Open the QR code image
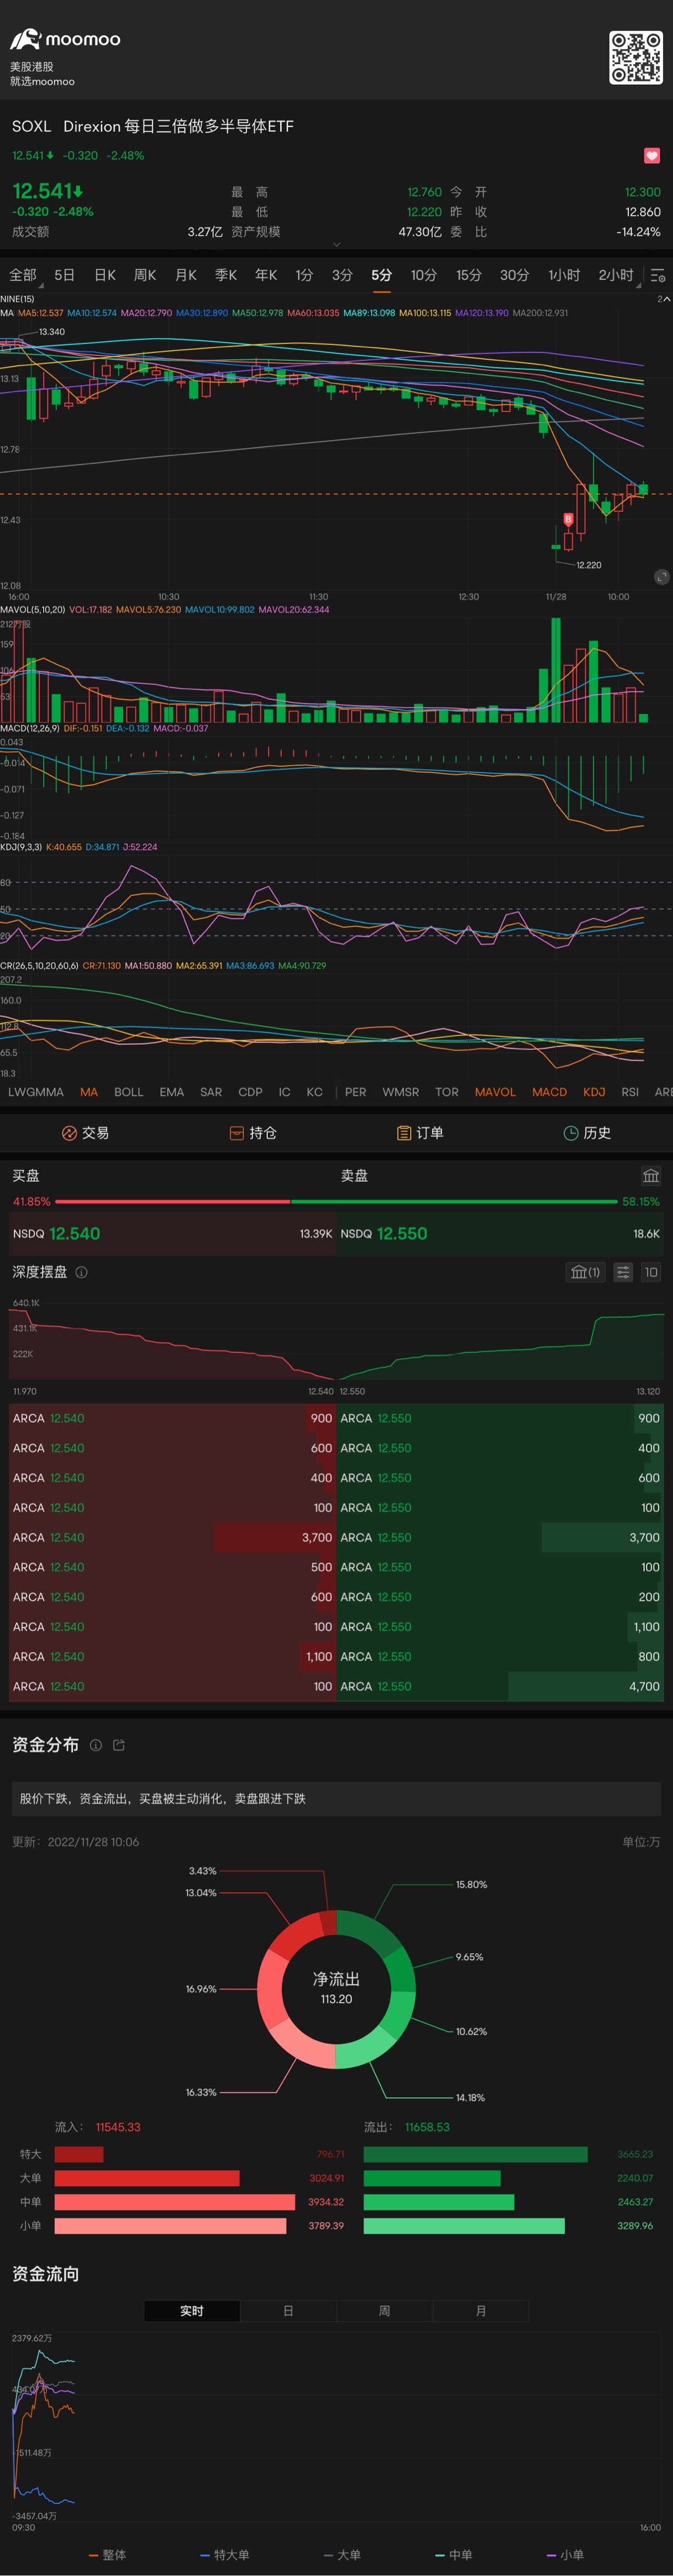 [x=636, y=57]
